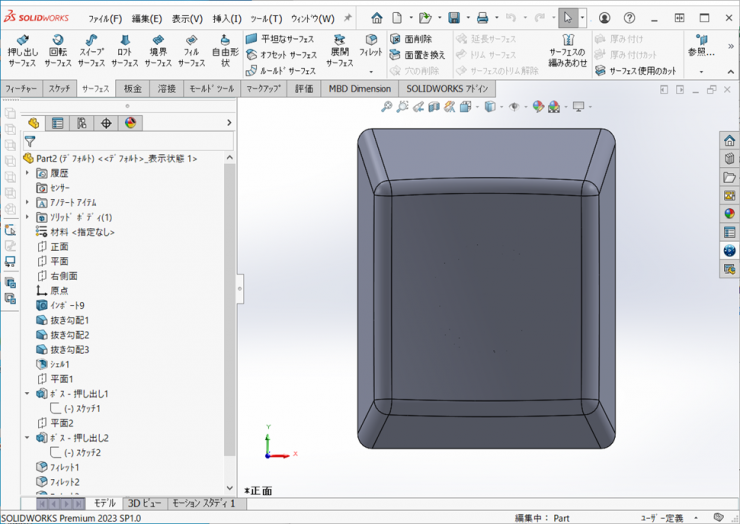Image resolution: width=740 pixels, height=524 pixels.
Task: Collapse the ボス - 押し出し1 feature node
Action: coord(28,394)
